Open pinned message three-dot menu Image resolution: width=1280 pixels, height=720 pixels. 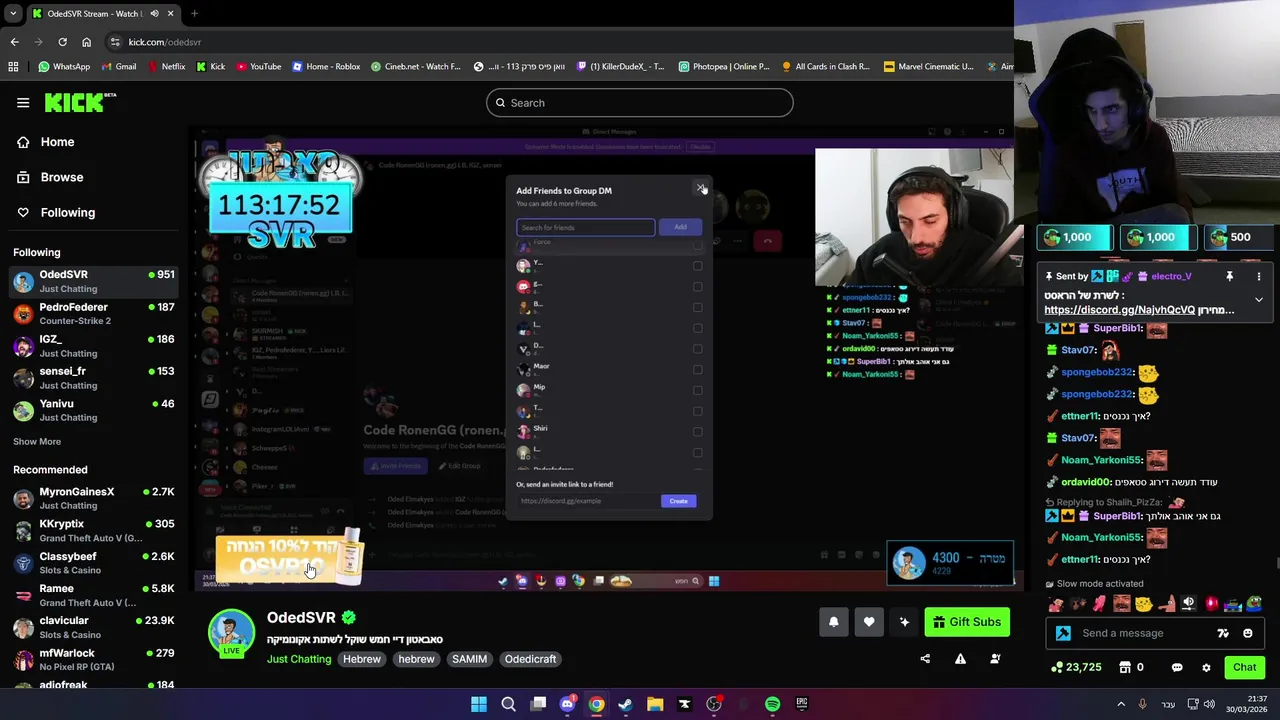point(1259,276)
